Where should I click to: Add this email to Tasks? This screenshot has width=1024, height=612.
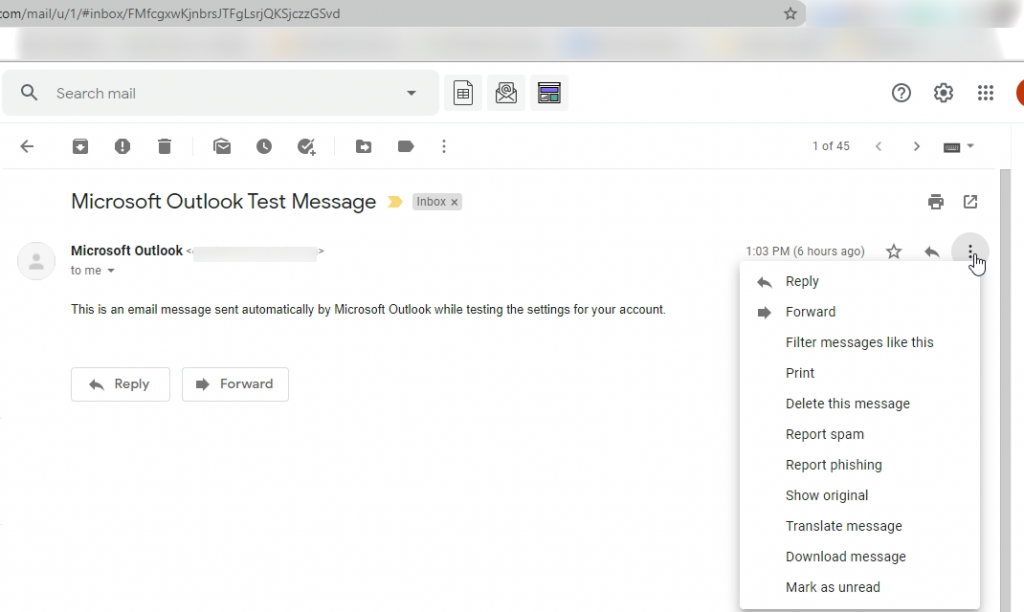tap(306, 146)
